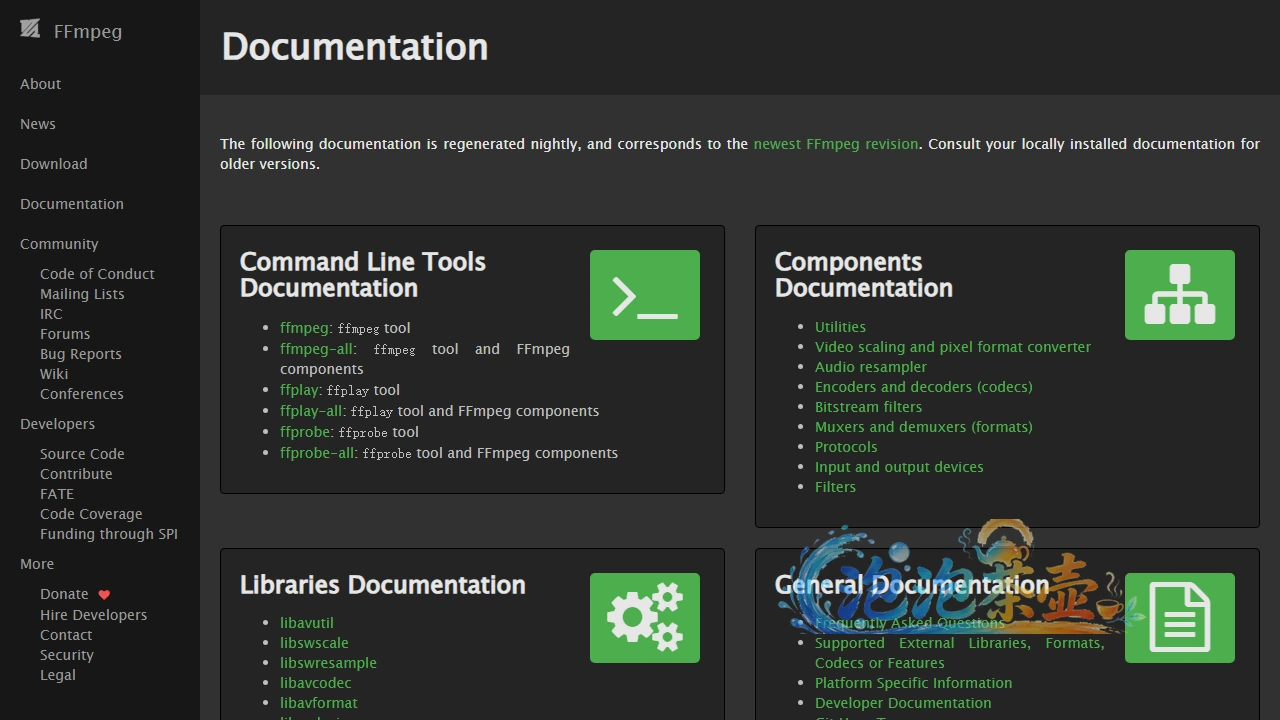The image size is (1280, 720).
Task: Open the About page in sidebar
Action: click(x=41, y=84)
